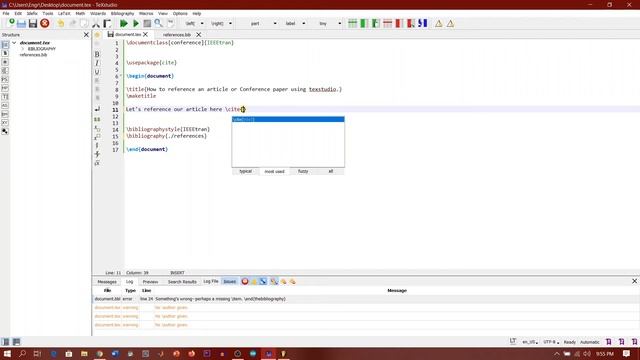Insert square root with the radical icon
This screenshot has width=640, height=360.
pyautogui.click(x=97, y=163)
